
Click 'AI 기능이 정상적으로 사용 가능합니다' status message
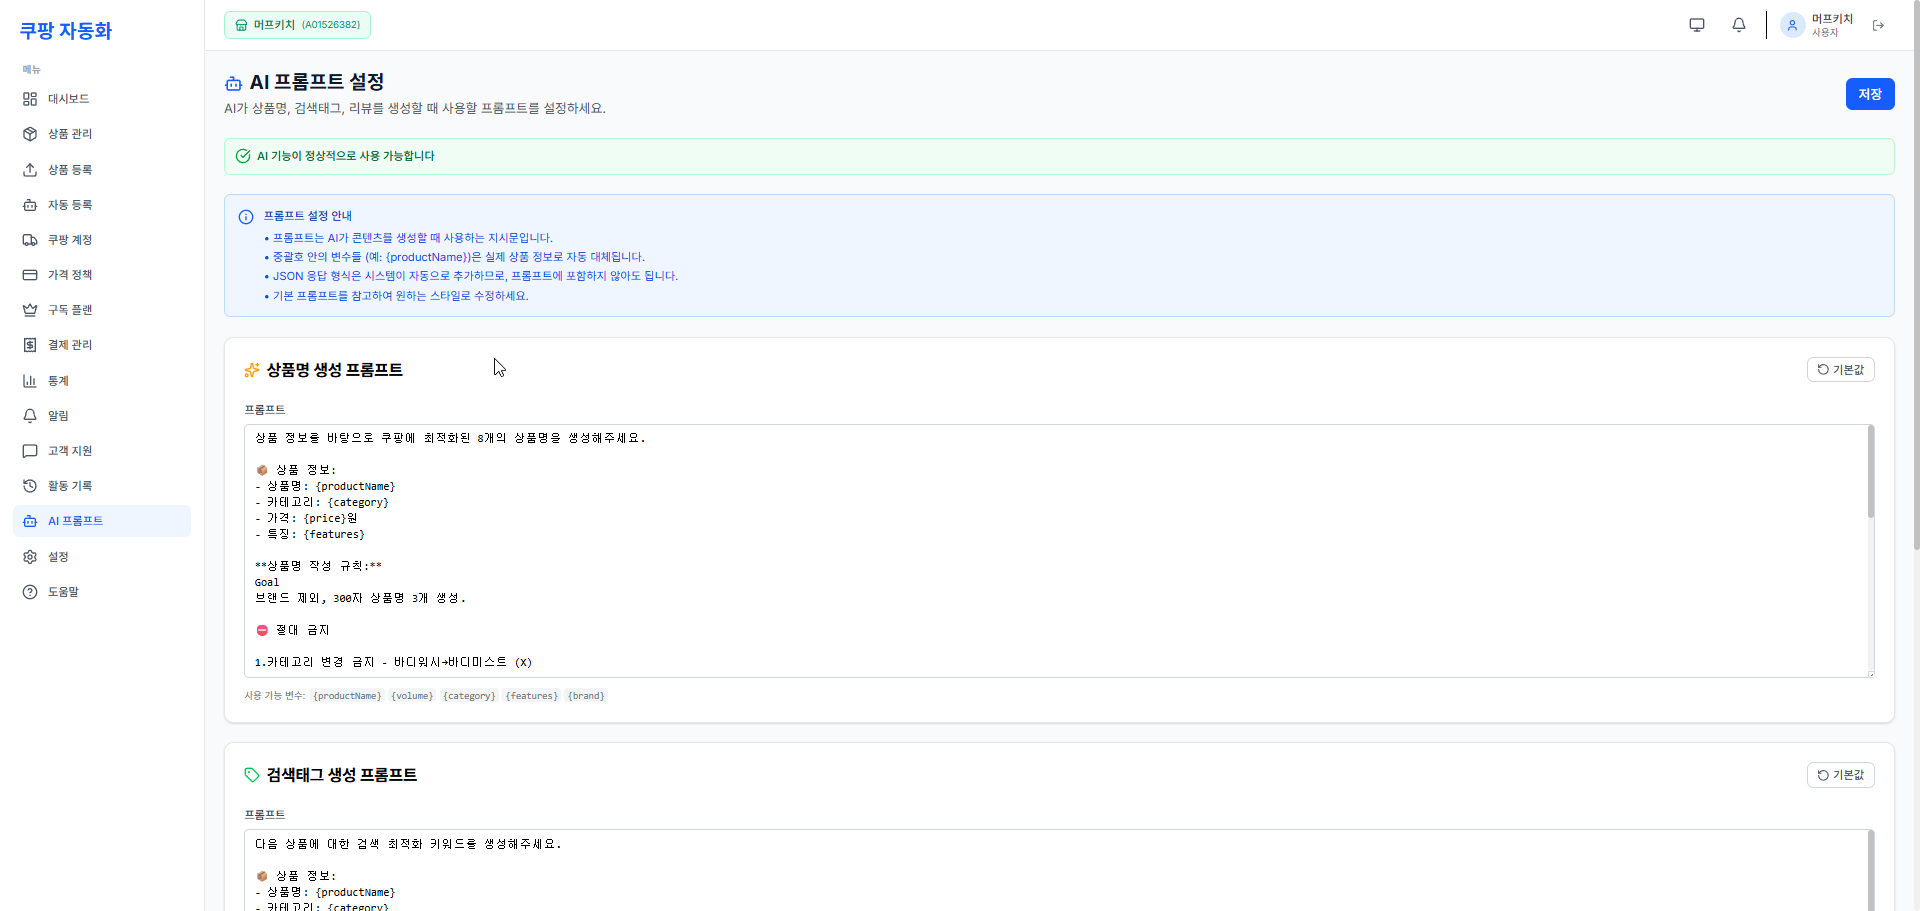pos(346,156)
